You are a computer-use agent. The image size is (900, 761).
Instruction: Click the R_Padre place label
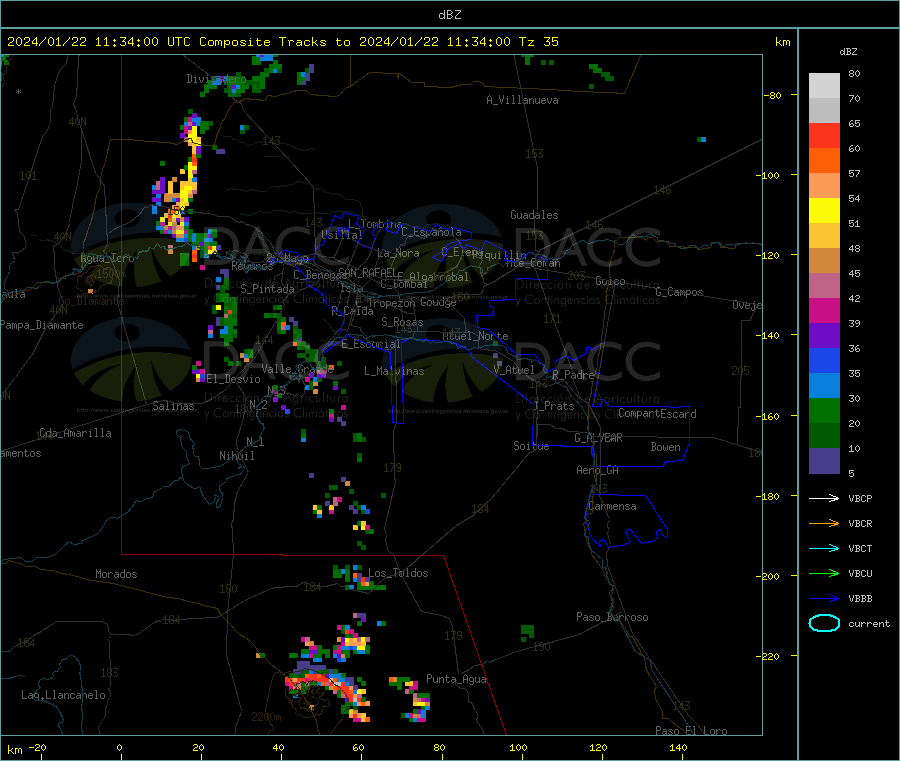click(x=573, y=375)
